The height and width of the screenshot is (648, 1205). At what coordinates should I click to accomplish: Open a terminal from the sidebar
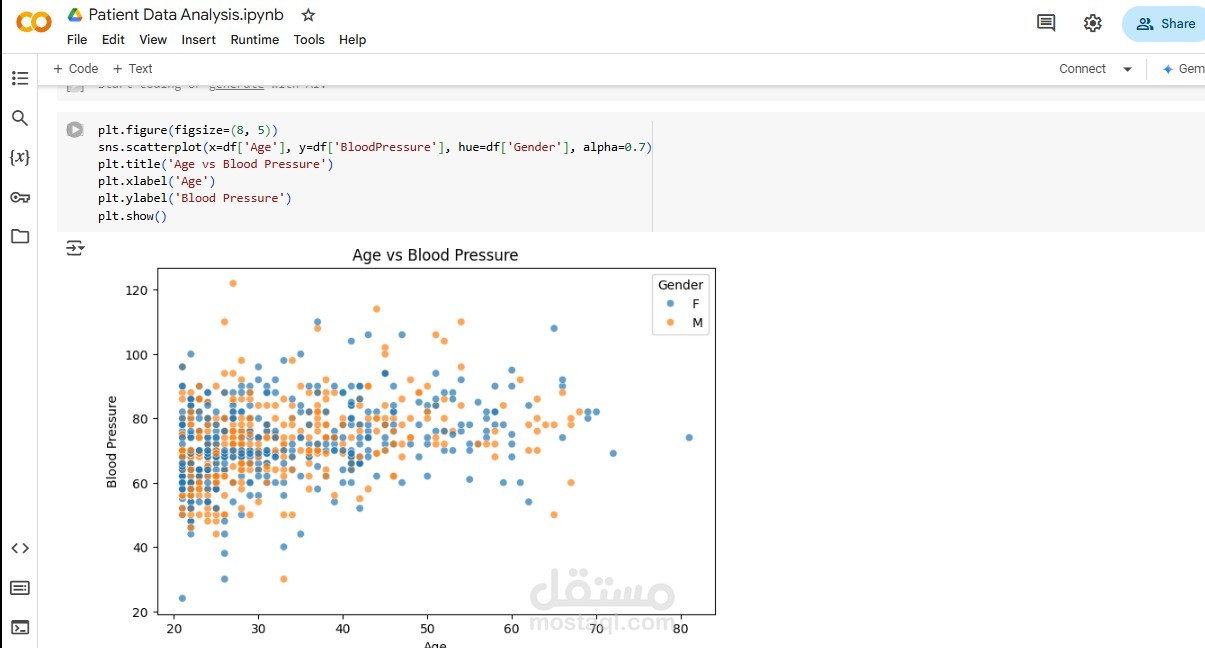tap(20, 627)
